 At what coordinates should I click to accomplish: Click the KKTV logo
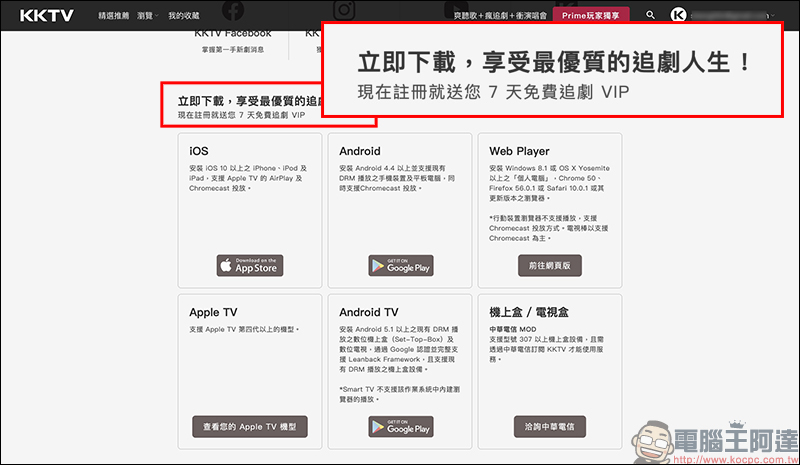(46, 15)
